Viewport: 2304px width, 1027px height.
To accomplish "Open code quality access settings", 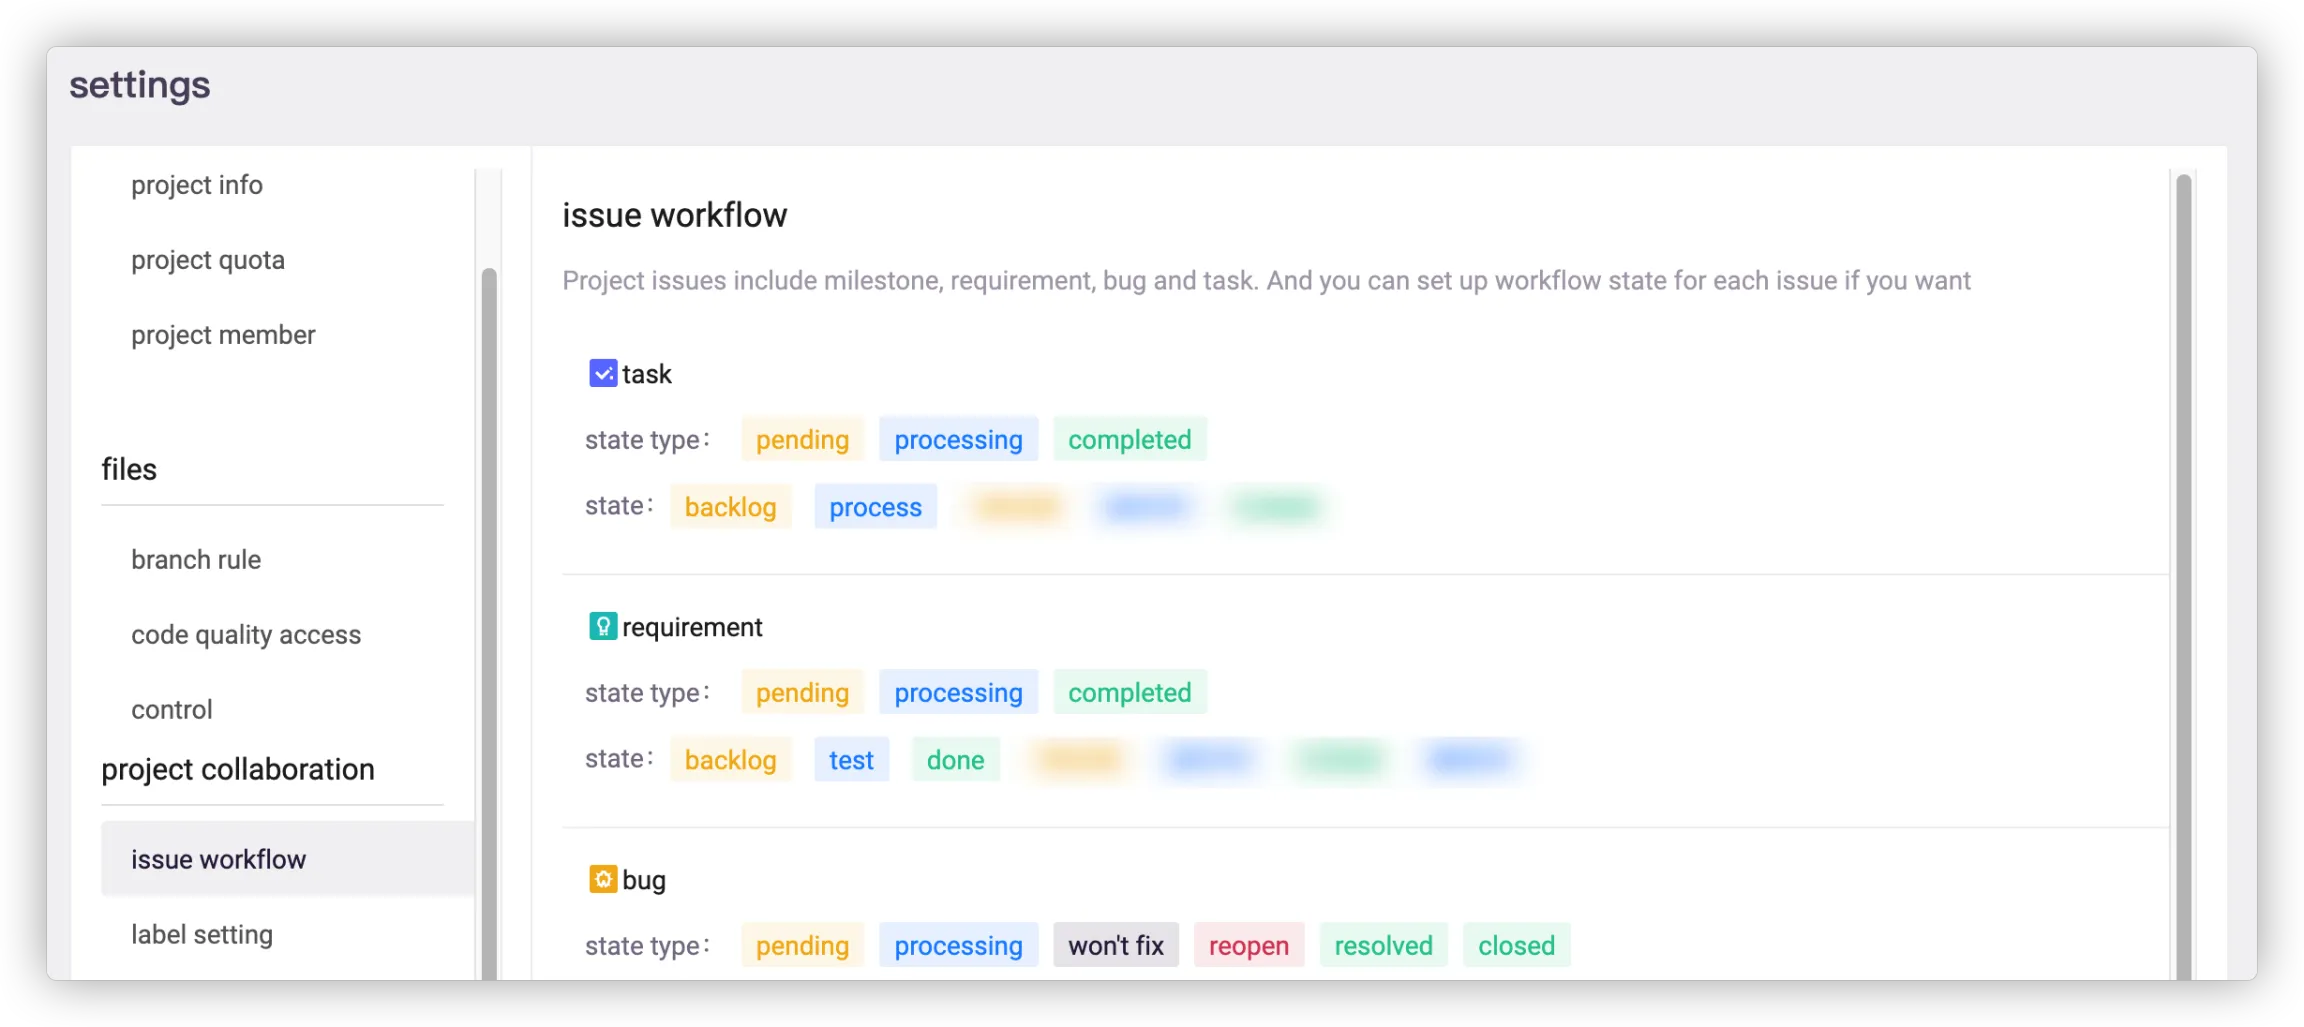I will (246, 635).
